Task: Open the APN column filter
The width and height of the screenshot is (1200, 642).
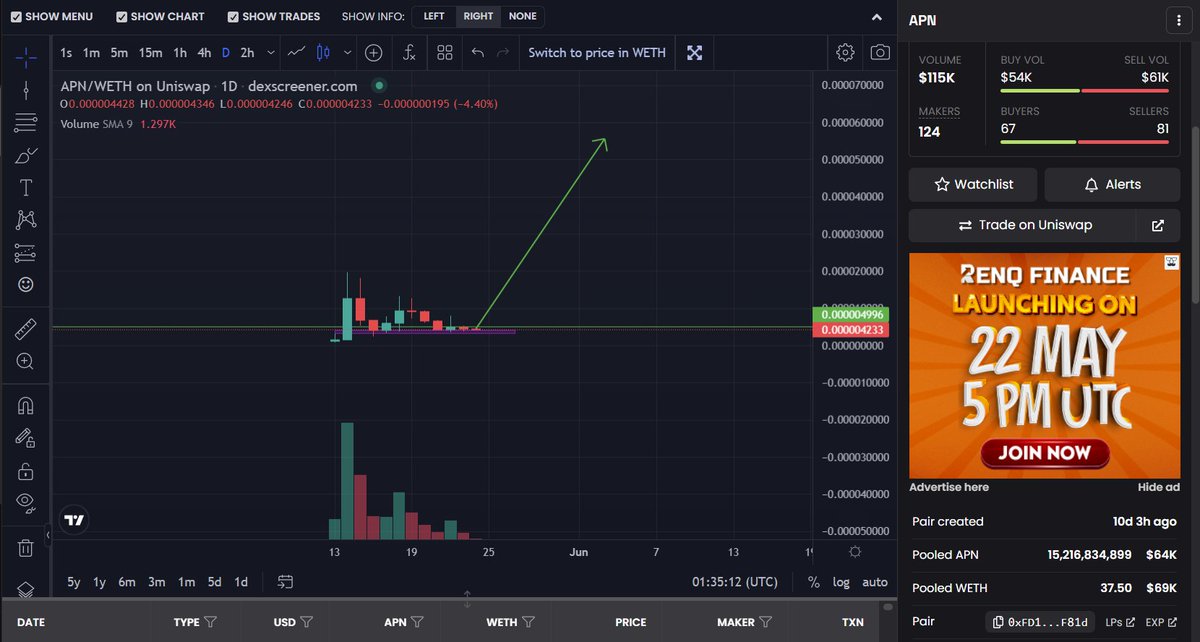Action: [x=419, y=622]
